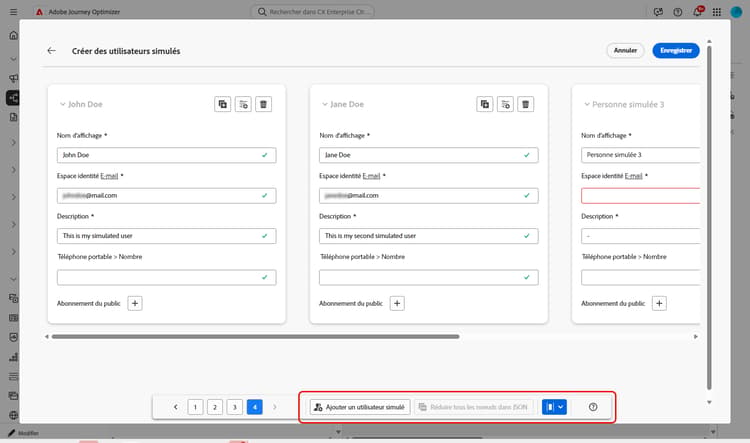Click the empty red email field
This screenshot has height=443, width=750.
(640, 195)
